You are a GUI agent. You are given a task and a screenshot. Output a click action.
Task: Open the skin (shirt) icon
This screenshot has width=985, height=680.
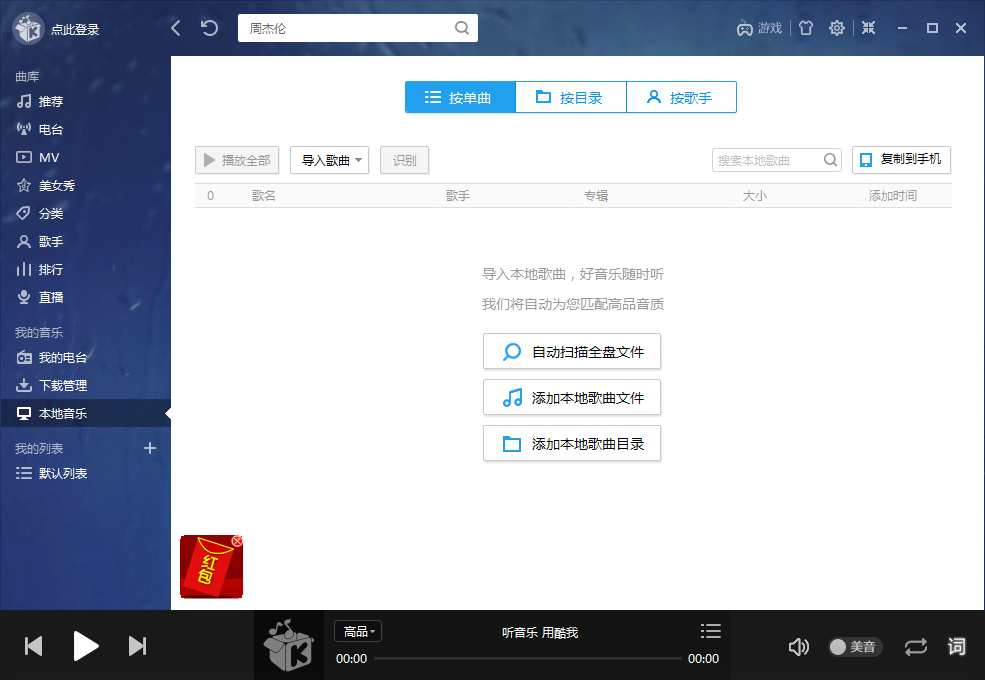[x=805, y=28]
